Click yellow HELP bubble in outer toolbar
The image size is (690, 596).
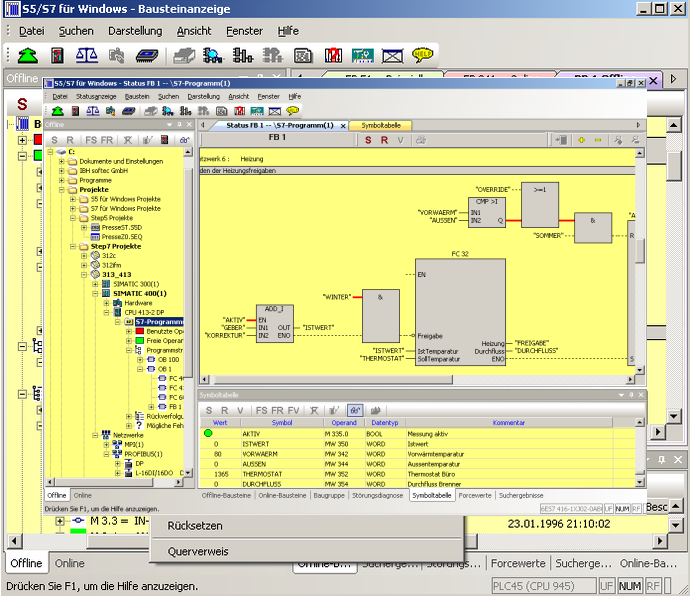coord(422,55)
